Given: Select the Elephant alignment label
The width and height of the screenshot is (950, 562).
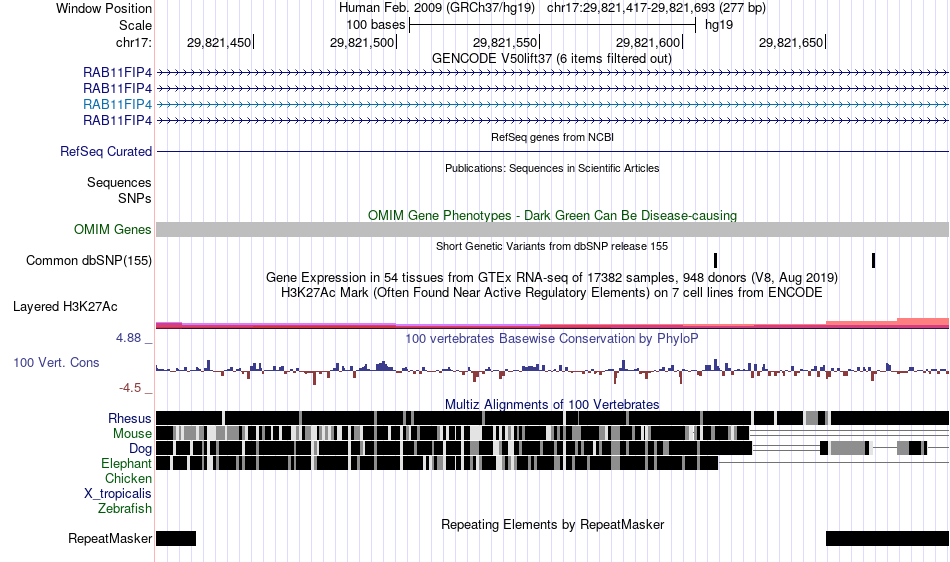Looking at the screenshot, I should (126, 464).
